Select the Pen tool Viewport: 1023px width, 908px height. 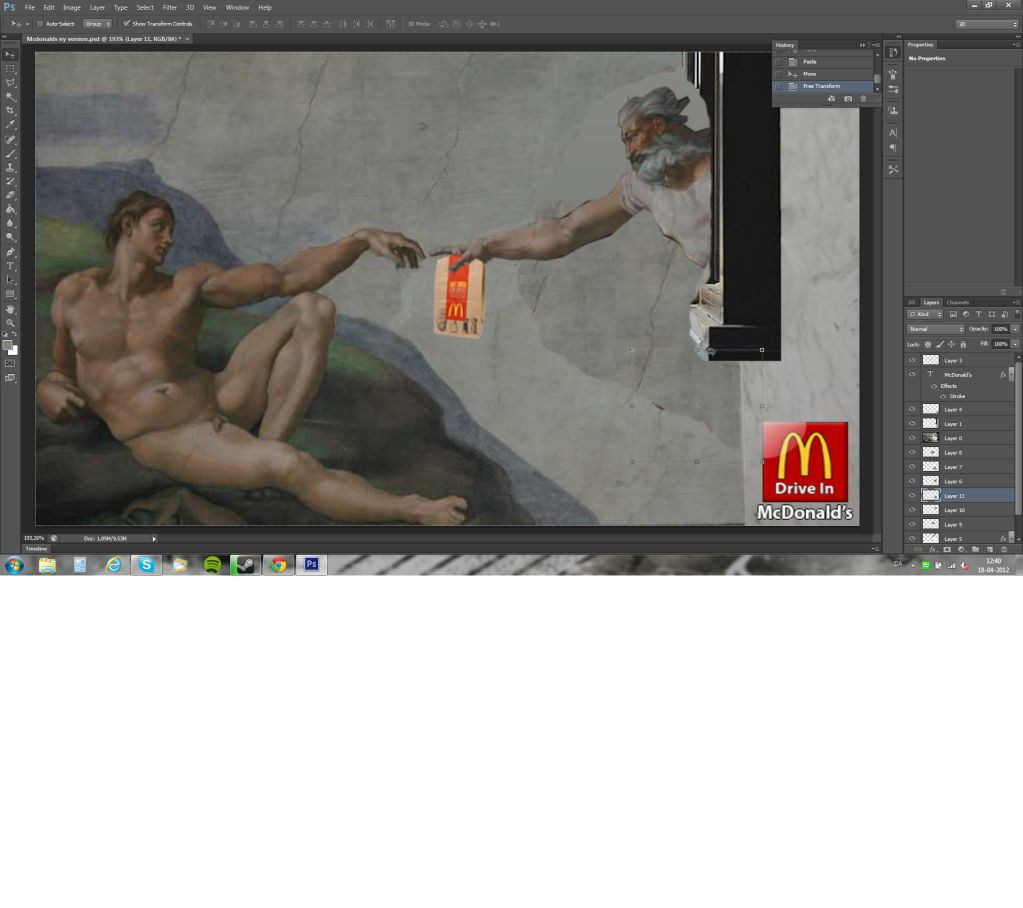[x=10, y=252]
